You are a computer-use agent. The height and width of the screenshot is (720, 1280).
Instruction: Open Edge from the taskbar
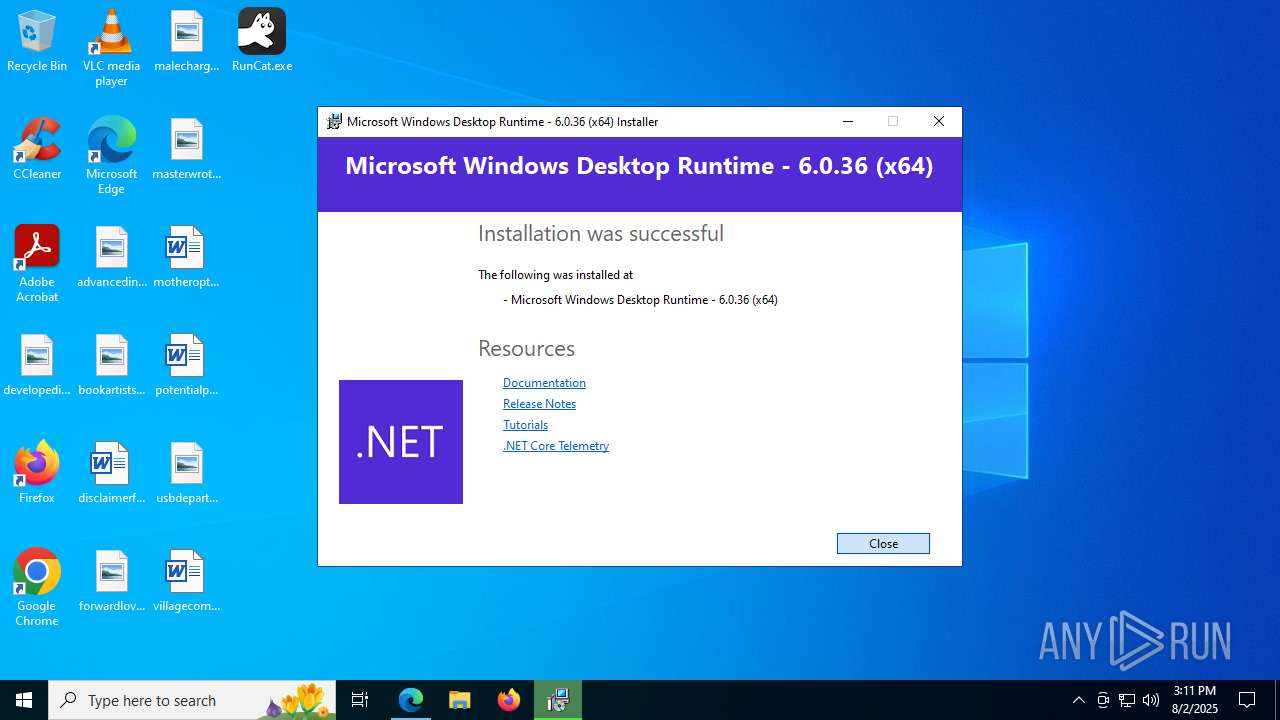[411, 700]
